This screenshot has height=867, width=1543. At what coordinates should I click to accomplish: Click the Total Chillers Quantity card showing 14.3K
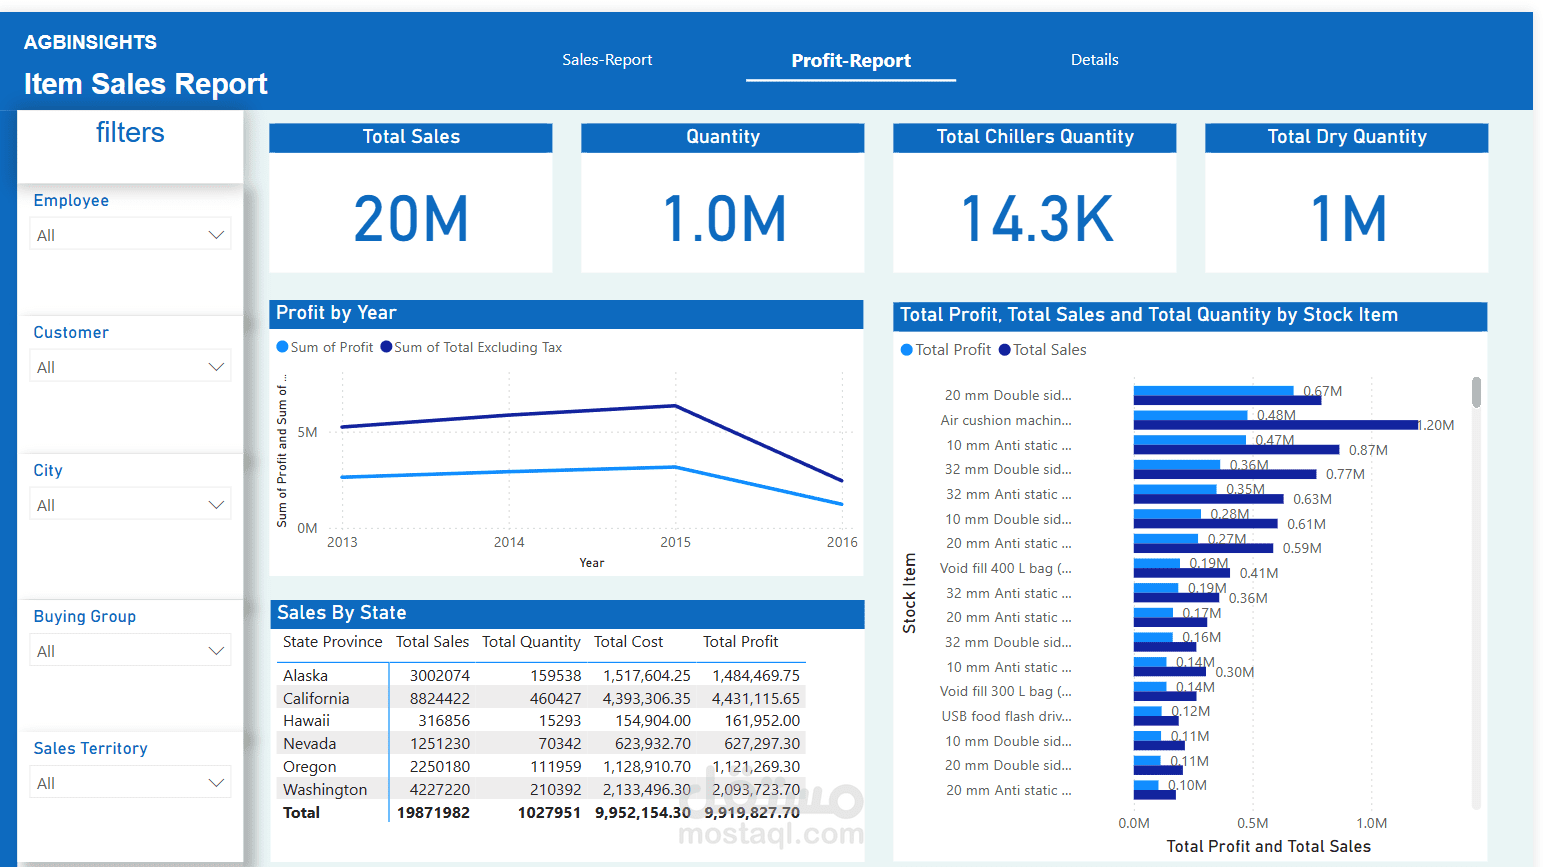(x=1035, y=198)
